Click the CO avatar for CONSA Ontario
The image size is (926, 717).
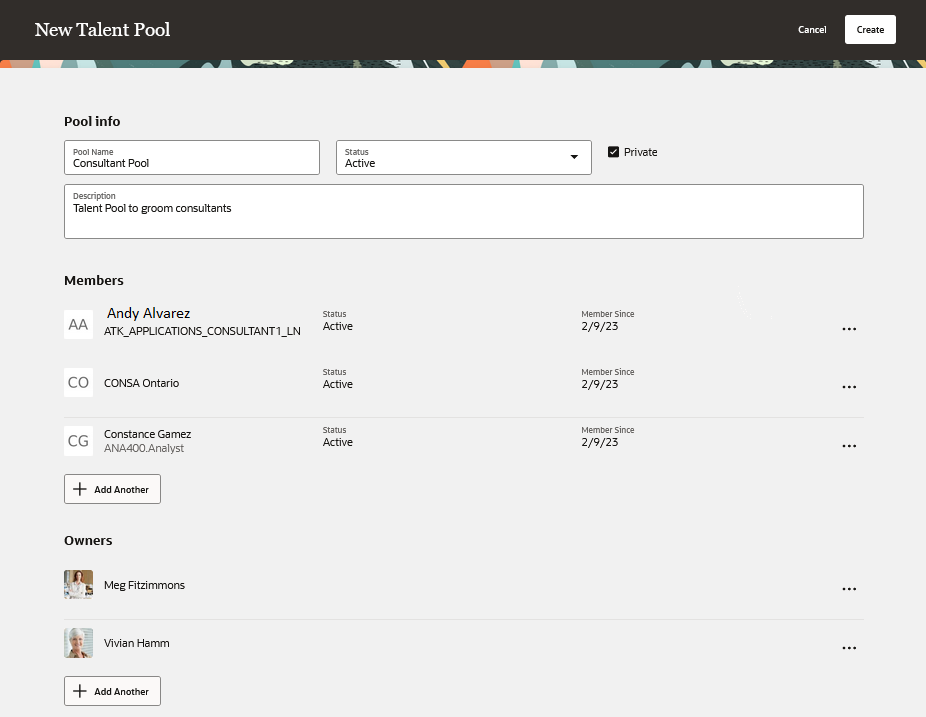click(79, 382)
